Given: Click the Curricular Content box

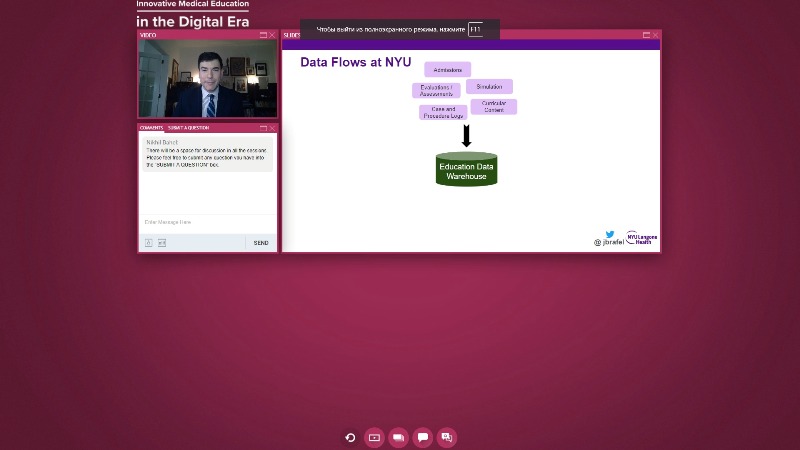Looking at the screenshot, I should tap(494, 107).
